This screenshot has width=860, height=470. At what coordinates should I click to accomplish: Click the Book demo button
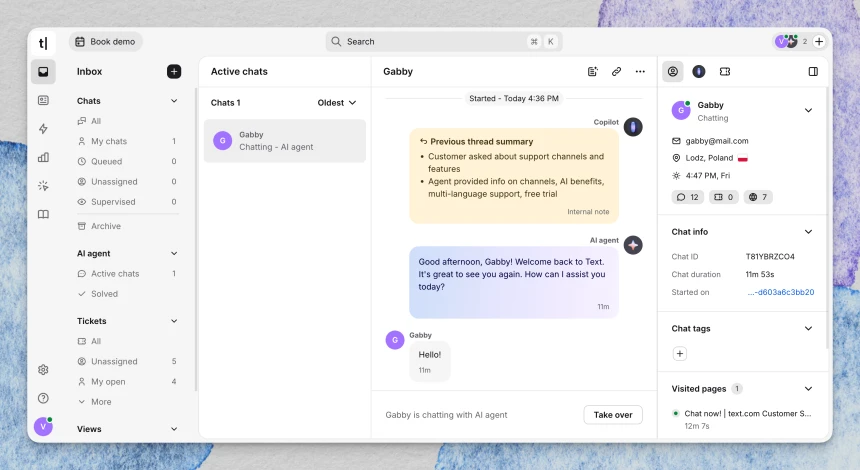click(x=105, y=42)
